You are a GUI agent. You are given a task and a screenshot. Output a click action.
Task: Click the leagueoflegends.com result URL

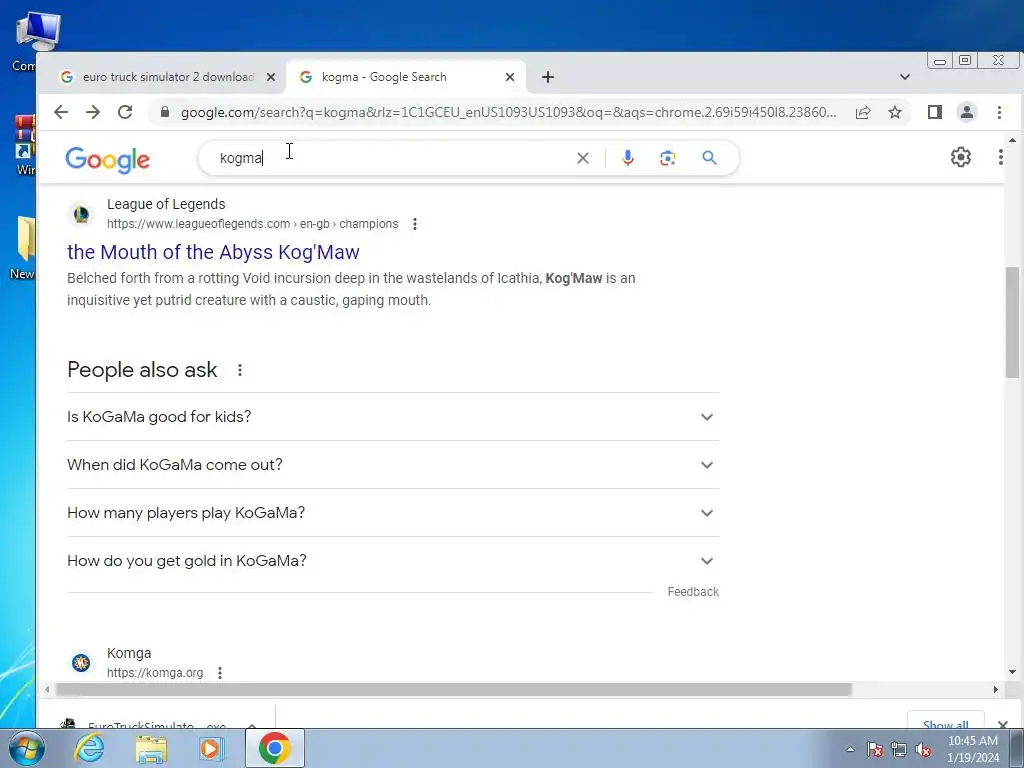252,224
